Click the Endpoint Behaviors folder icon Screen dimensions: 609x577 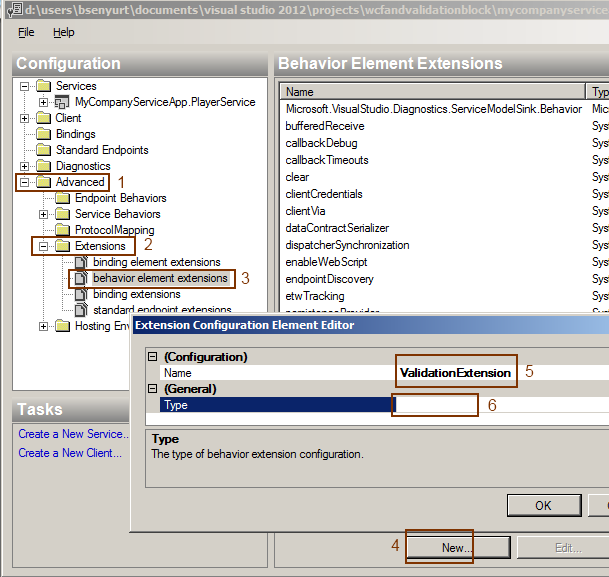click(x=63, y=198)
